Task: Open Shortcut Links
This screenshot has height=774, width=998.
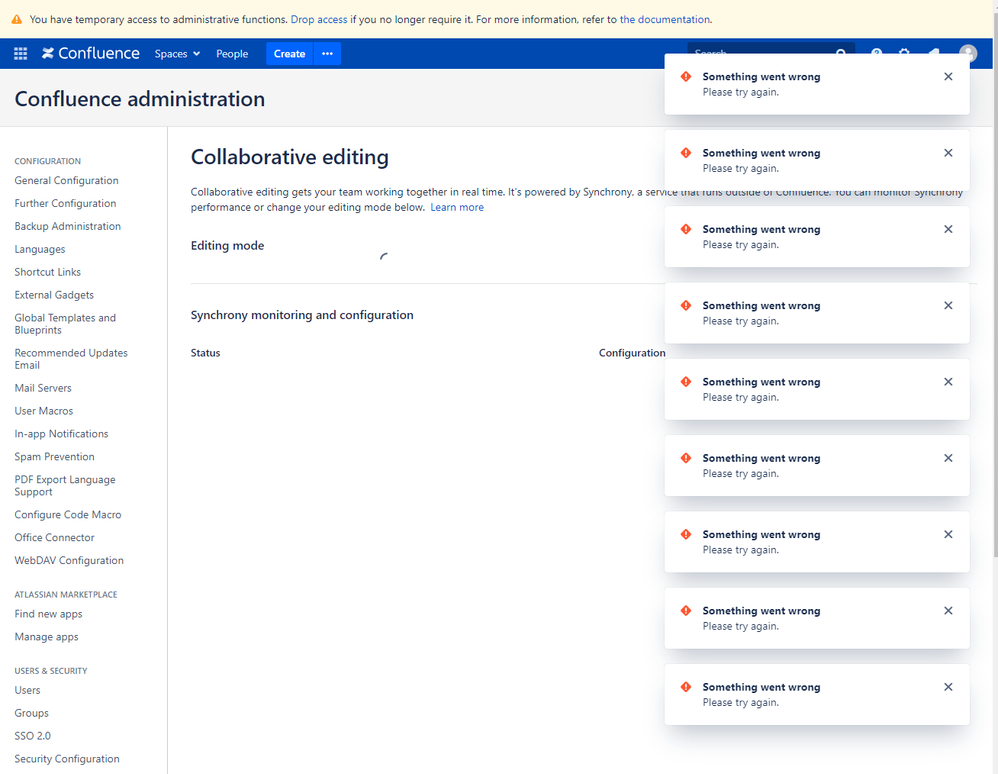Action: [48, 272]
